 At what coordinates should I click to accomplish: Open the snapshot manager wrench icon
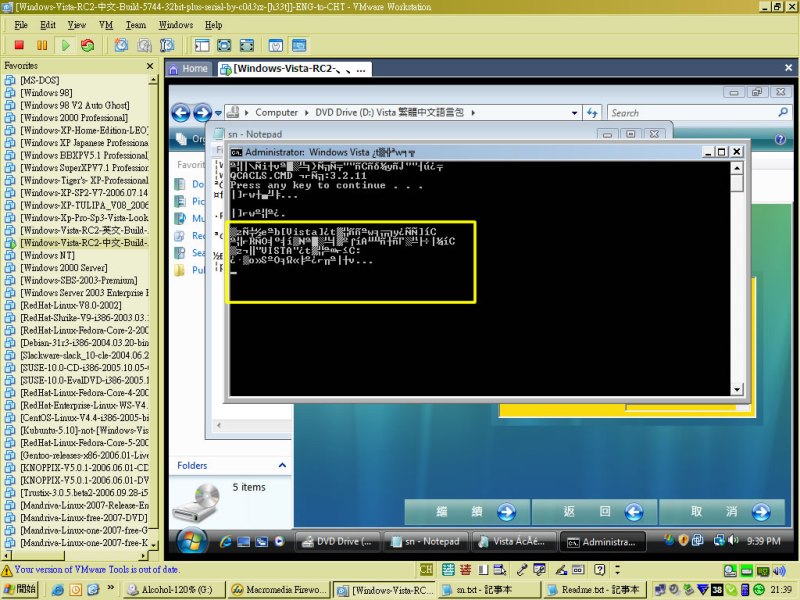coord(167,45)
